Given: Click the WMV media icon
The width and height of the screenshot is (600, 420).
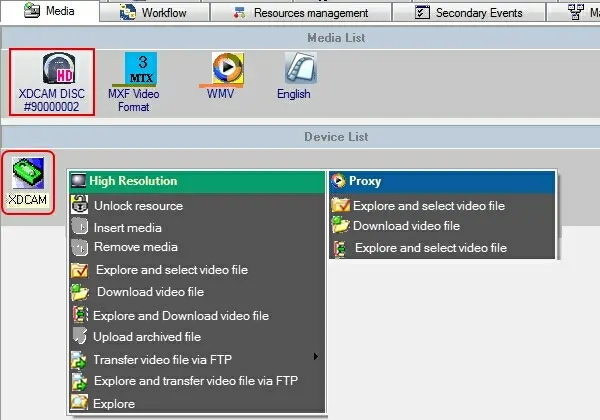Looking at the screenshot, I should point(226,78).
